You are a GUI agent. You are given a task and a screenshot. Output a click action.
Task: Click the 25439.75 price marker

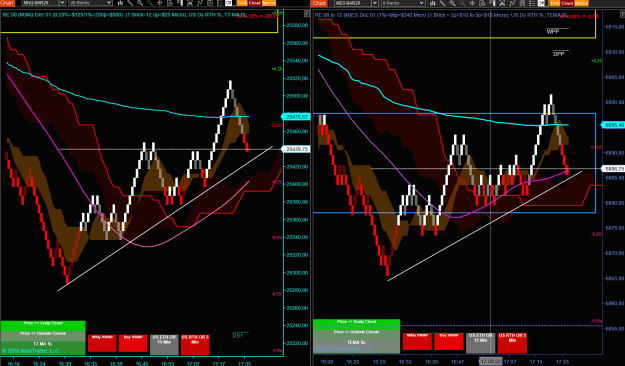pyautogui.click(x=295, y=149)
